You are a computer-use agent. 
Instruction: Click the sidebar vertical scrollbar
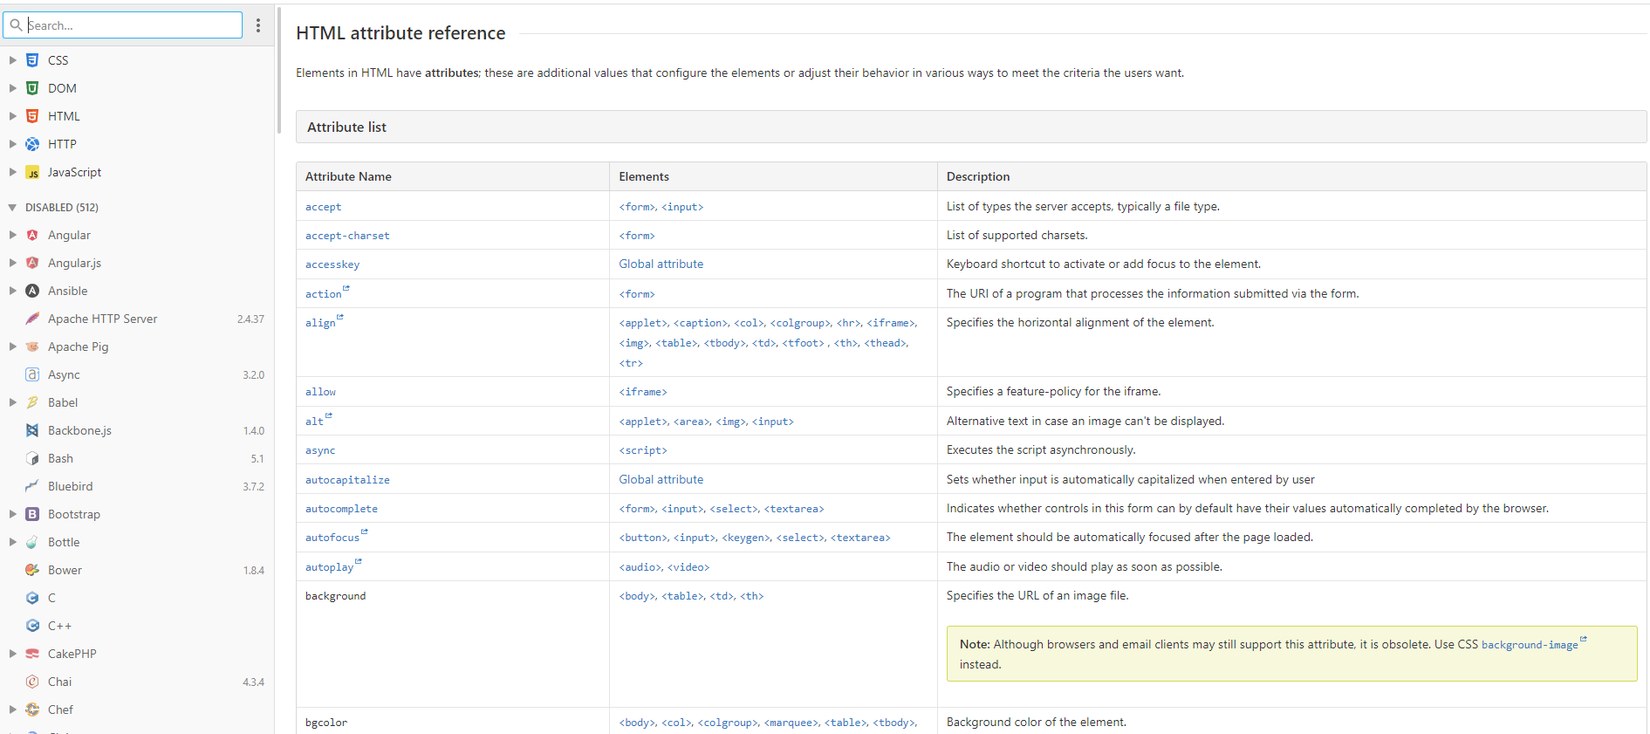tap(278, 70)
